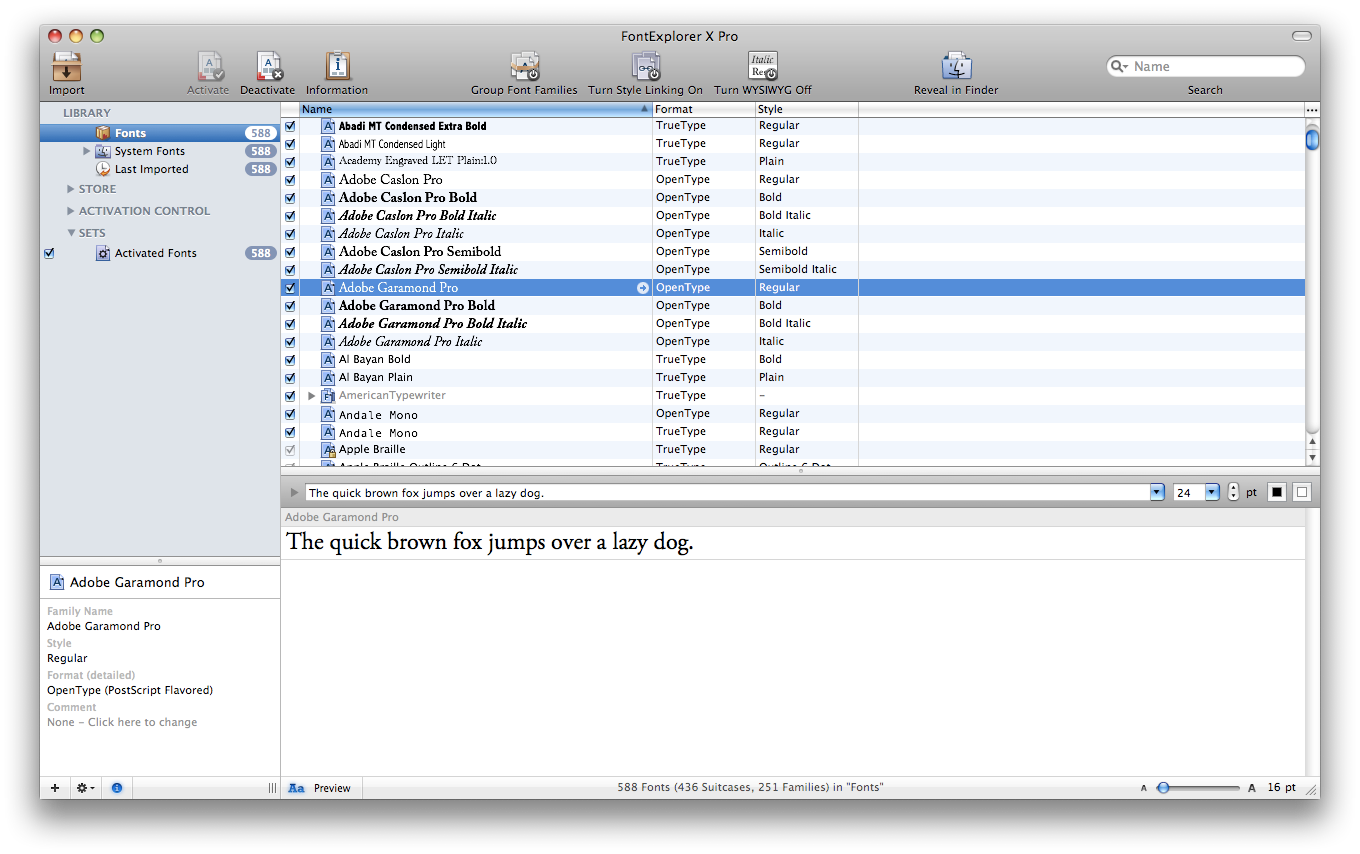Click the Activate toolbar icon
Viewport: 1360px width, 854px height.
(x=211, y=67)
